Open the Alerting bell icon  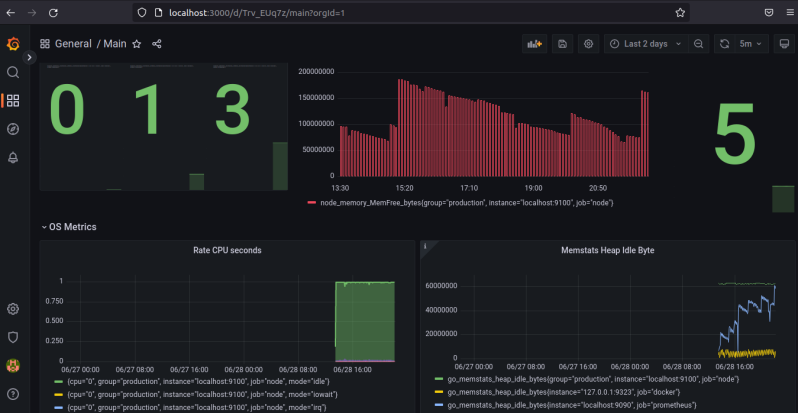click(x=13, y=157)
